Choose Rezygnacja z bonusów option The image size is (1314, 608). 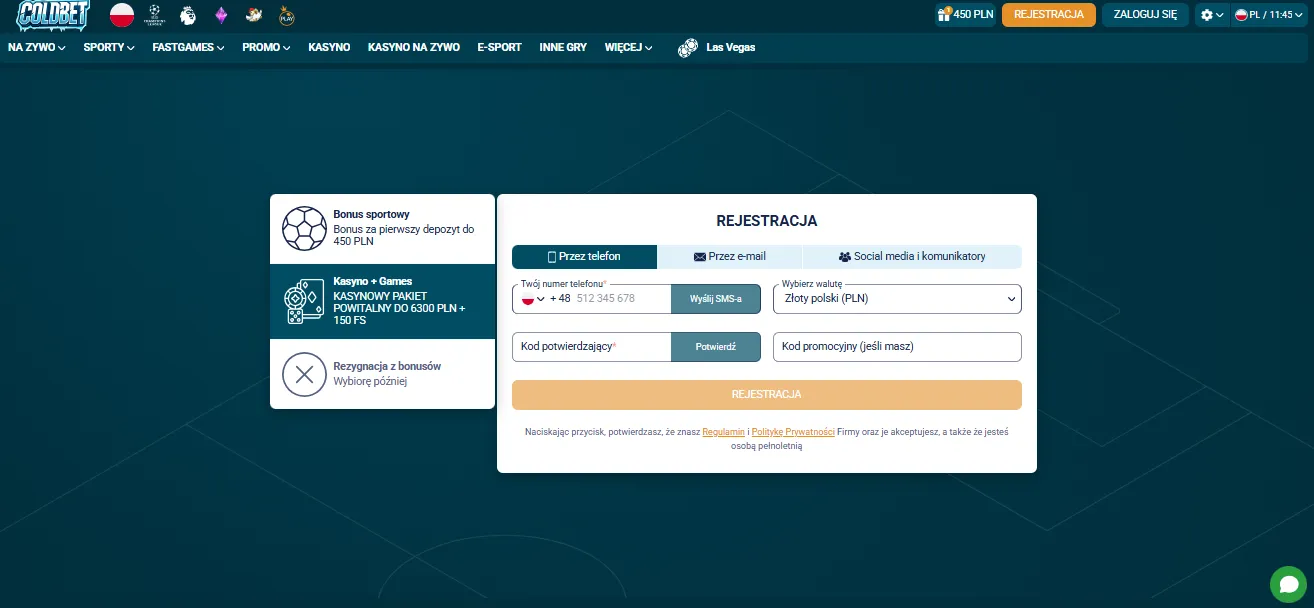click(382, 374)
